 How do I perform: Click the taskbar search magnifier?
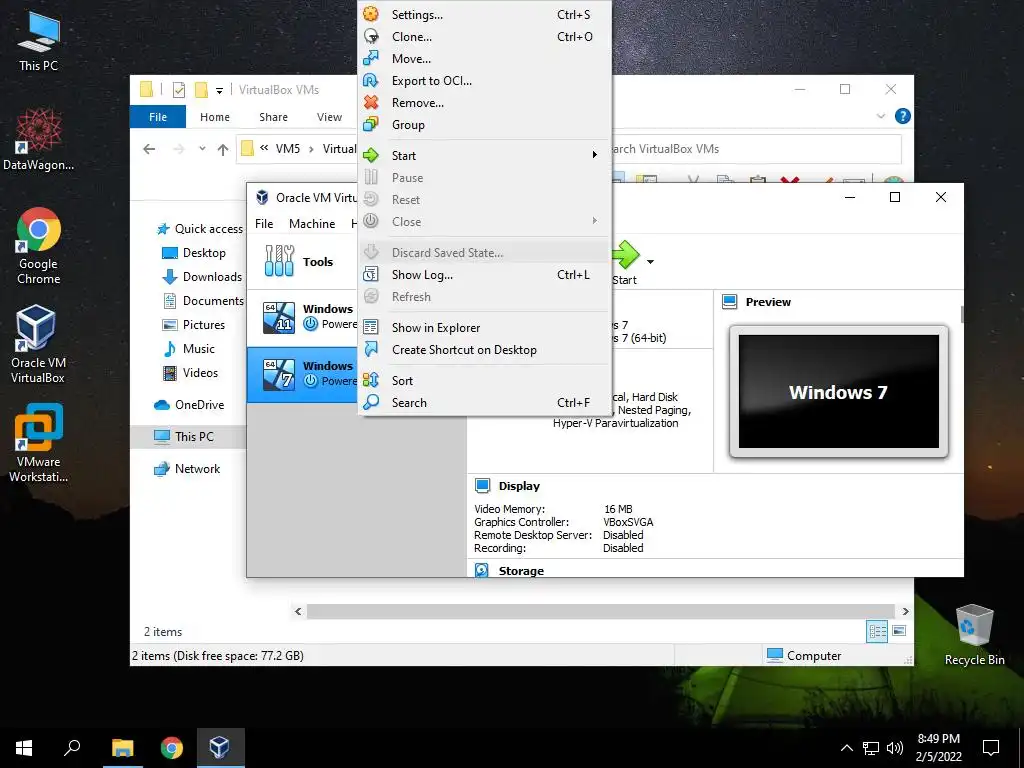pyautogui.click(x=72, y=748)
